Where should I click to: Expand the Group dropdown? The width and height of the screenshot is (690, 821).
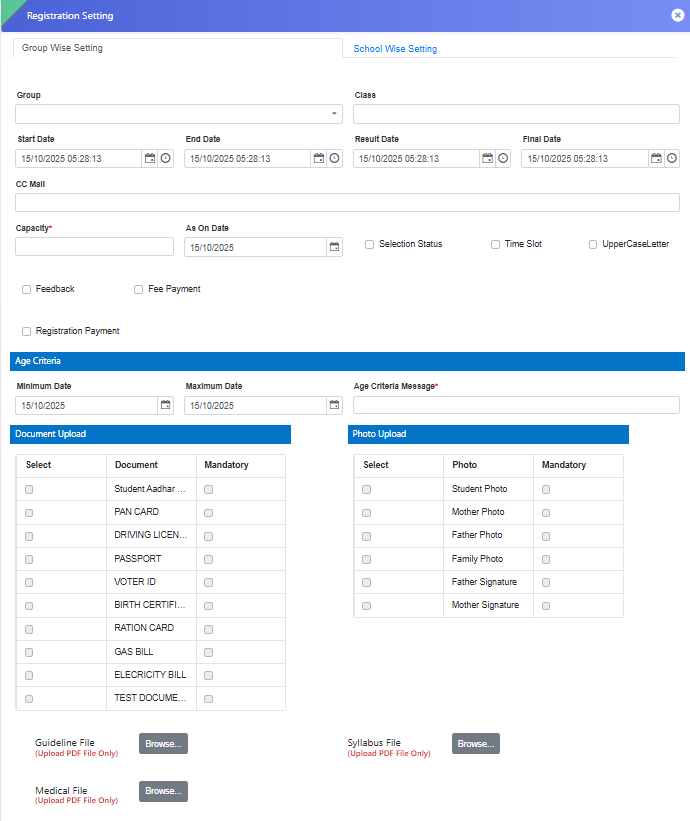335,114
